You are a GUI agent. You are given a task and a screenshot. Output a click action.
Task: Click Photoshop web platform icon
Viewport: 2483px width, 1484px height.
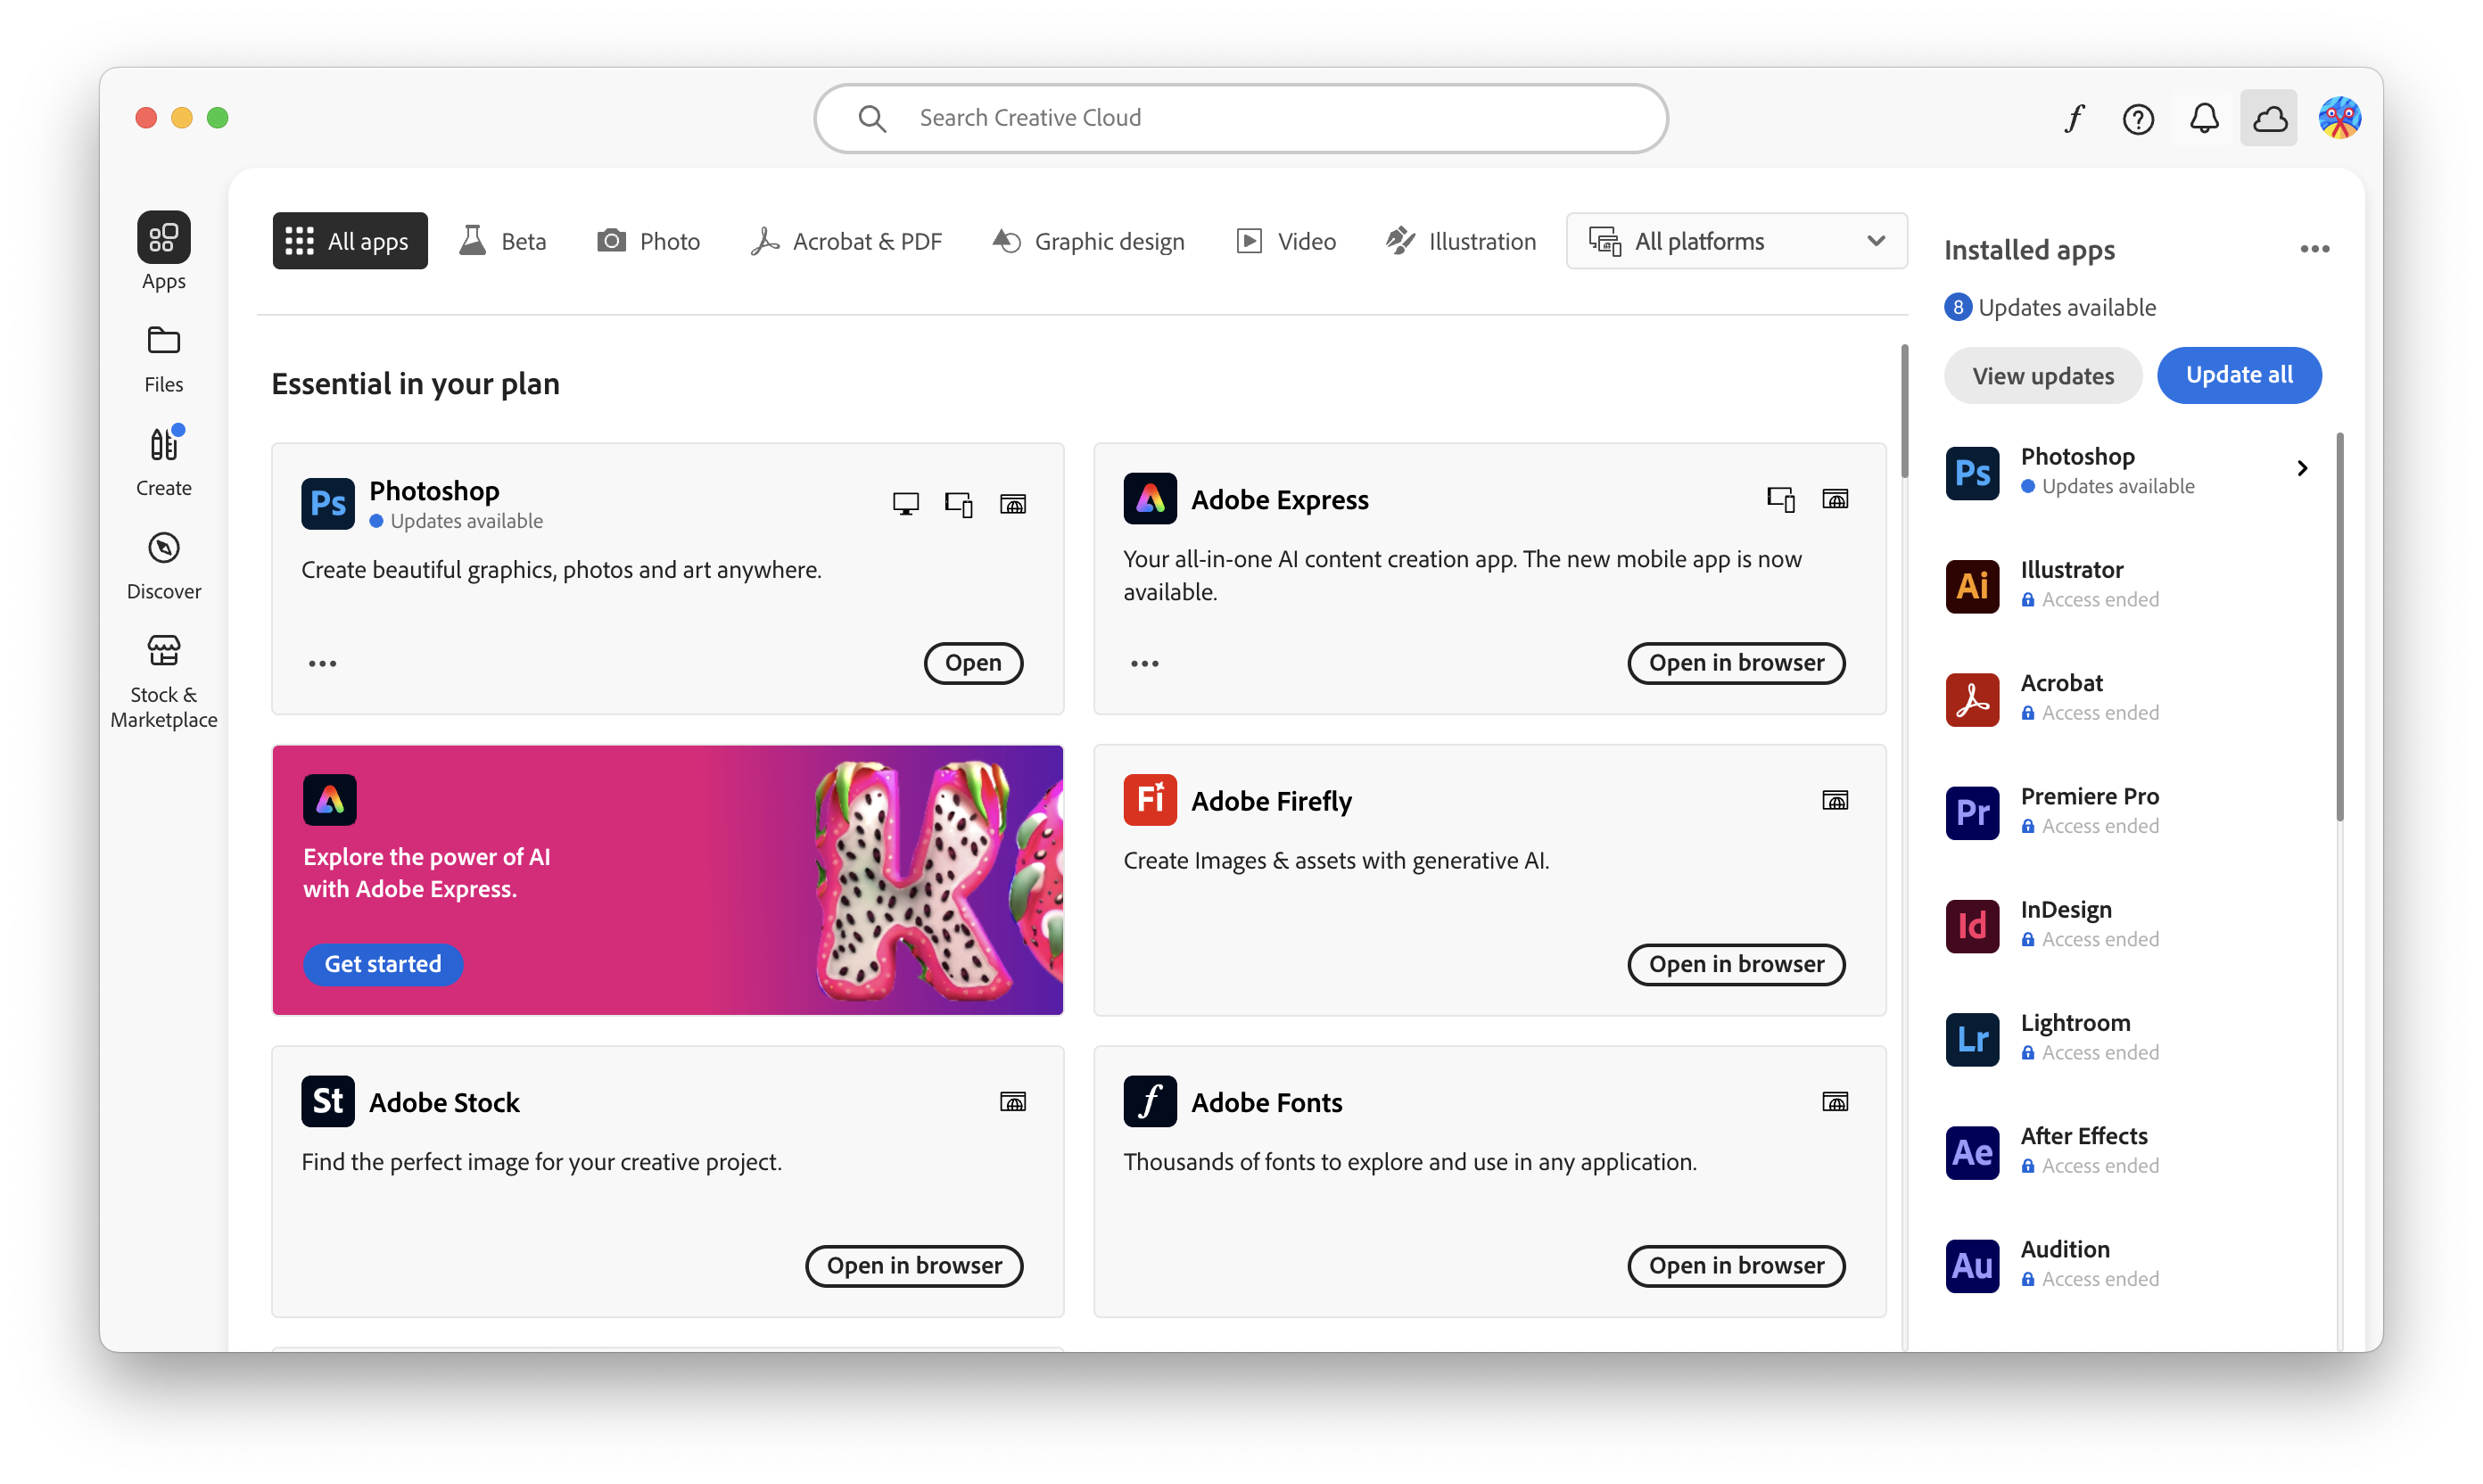coord(1013,503)
